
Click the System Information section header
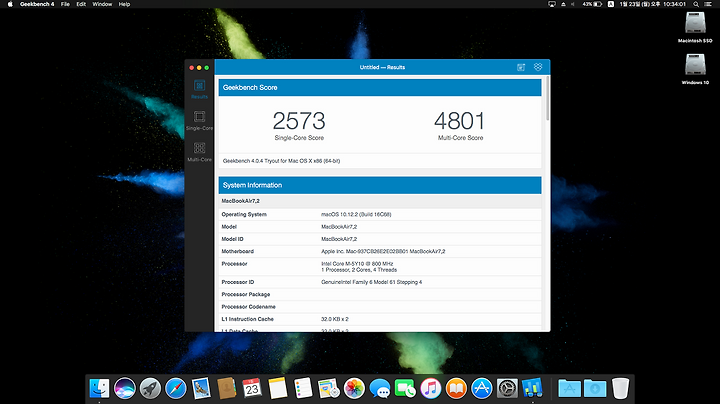point(380,185)
